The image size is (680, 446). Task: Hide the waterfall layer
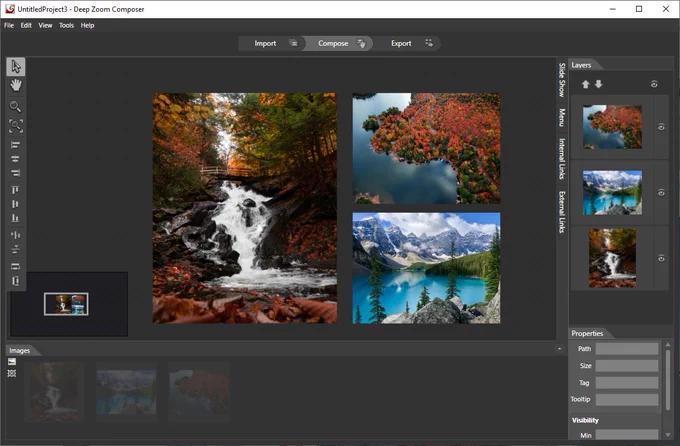[661, 259]
